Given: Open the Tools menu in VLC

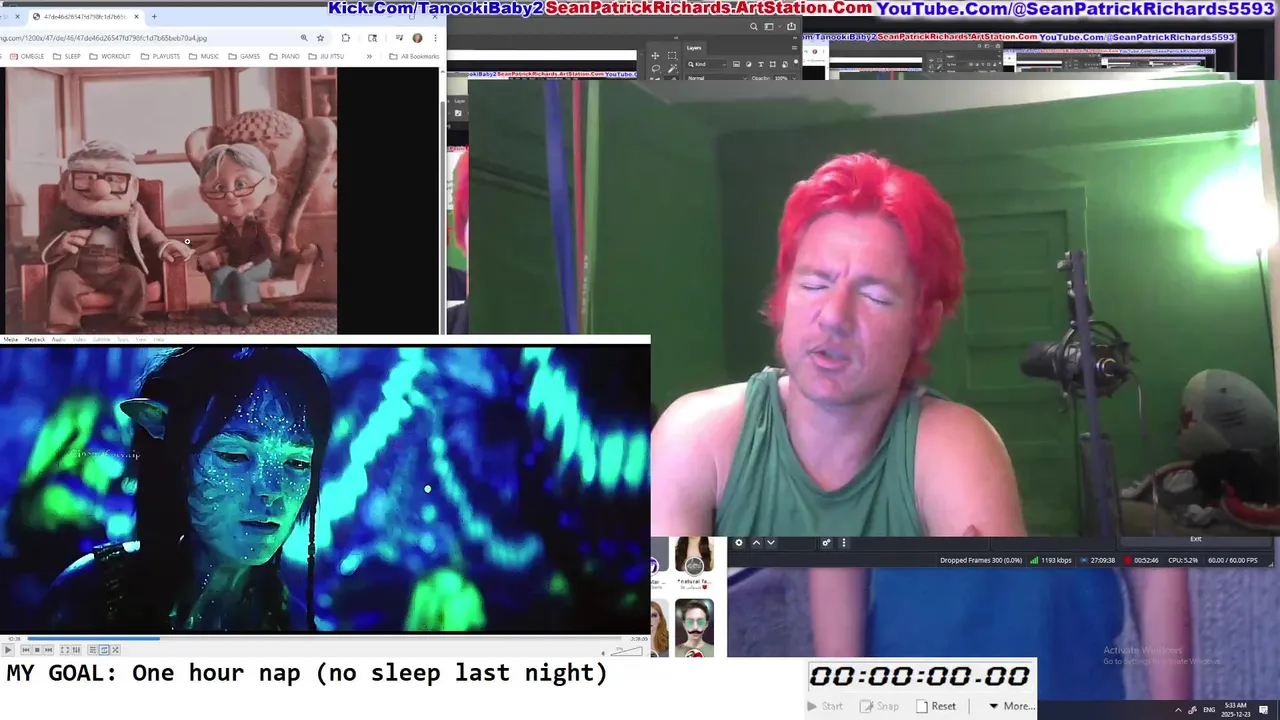Looking at the screenshot, I should [123, 340].
